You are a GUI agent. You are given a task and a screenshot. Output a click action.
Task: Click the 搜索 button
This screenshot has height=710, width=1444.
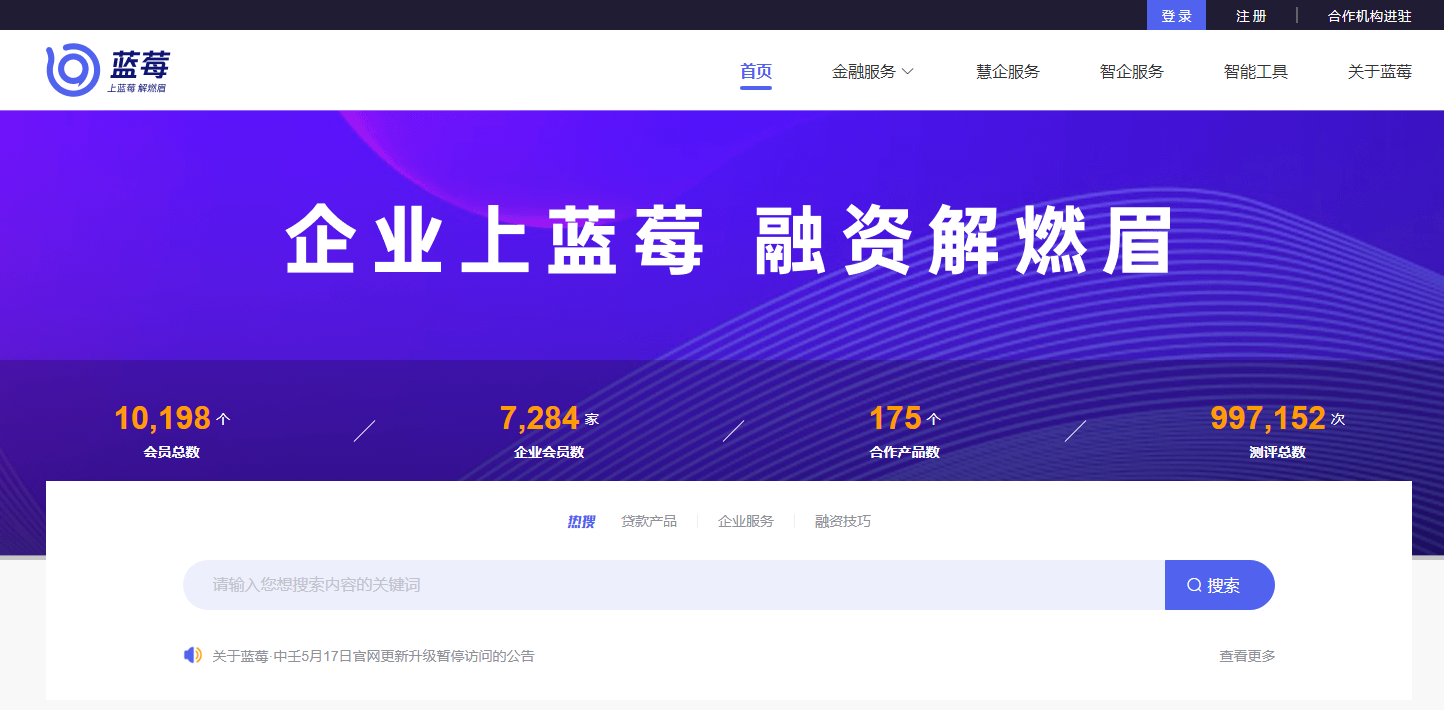point(1220,585)
